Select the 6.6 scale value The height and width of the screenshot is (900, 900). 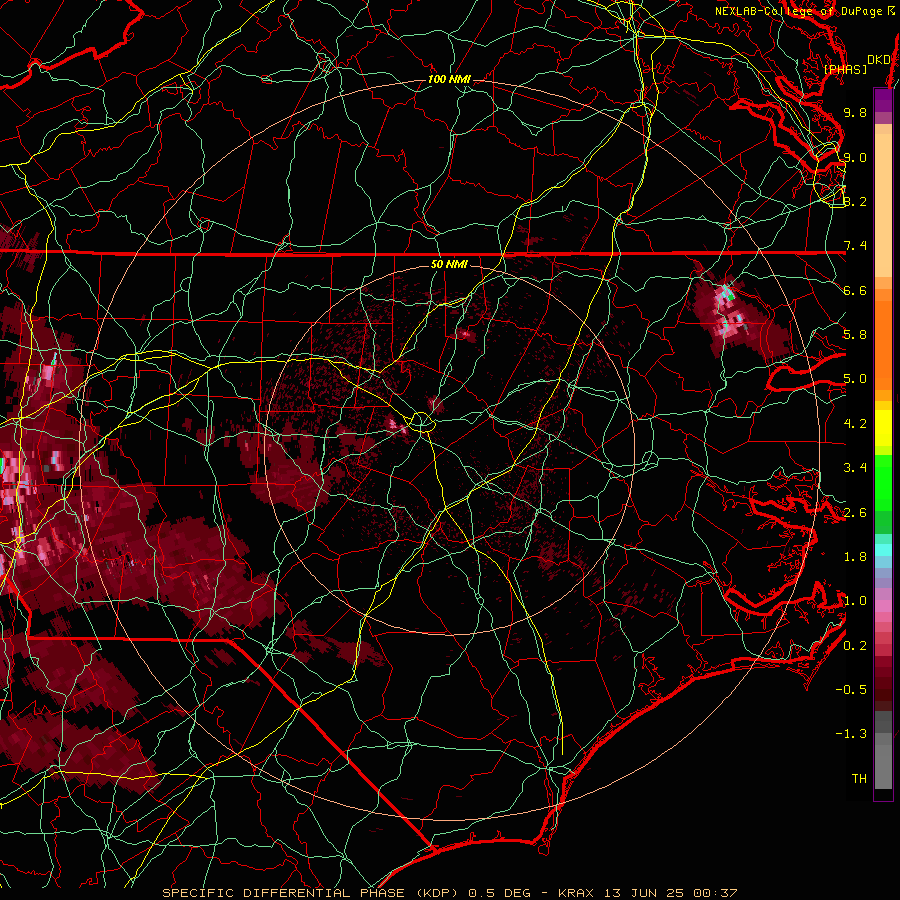(855, 290)
